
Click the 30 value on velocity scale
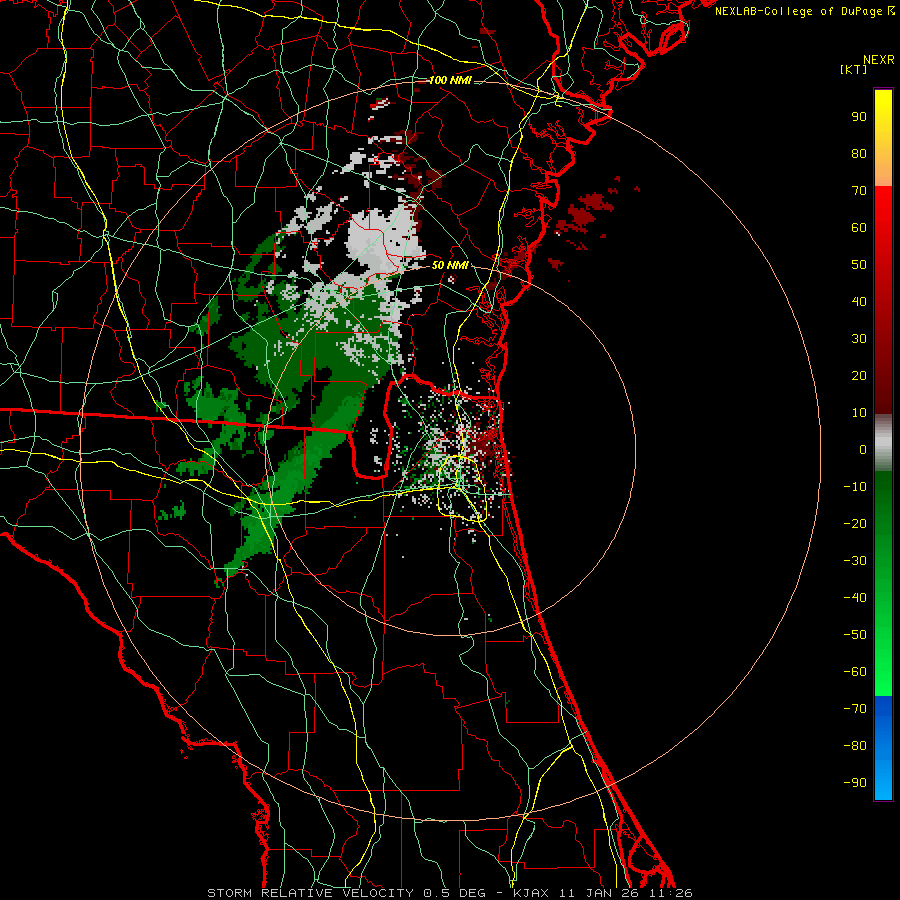coord(859,339)
